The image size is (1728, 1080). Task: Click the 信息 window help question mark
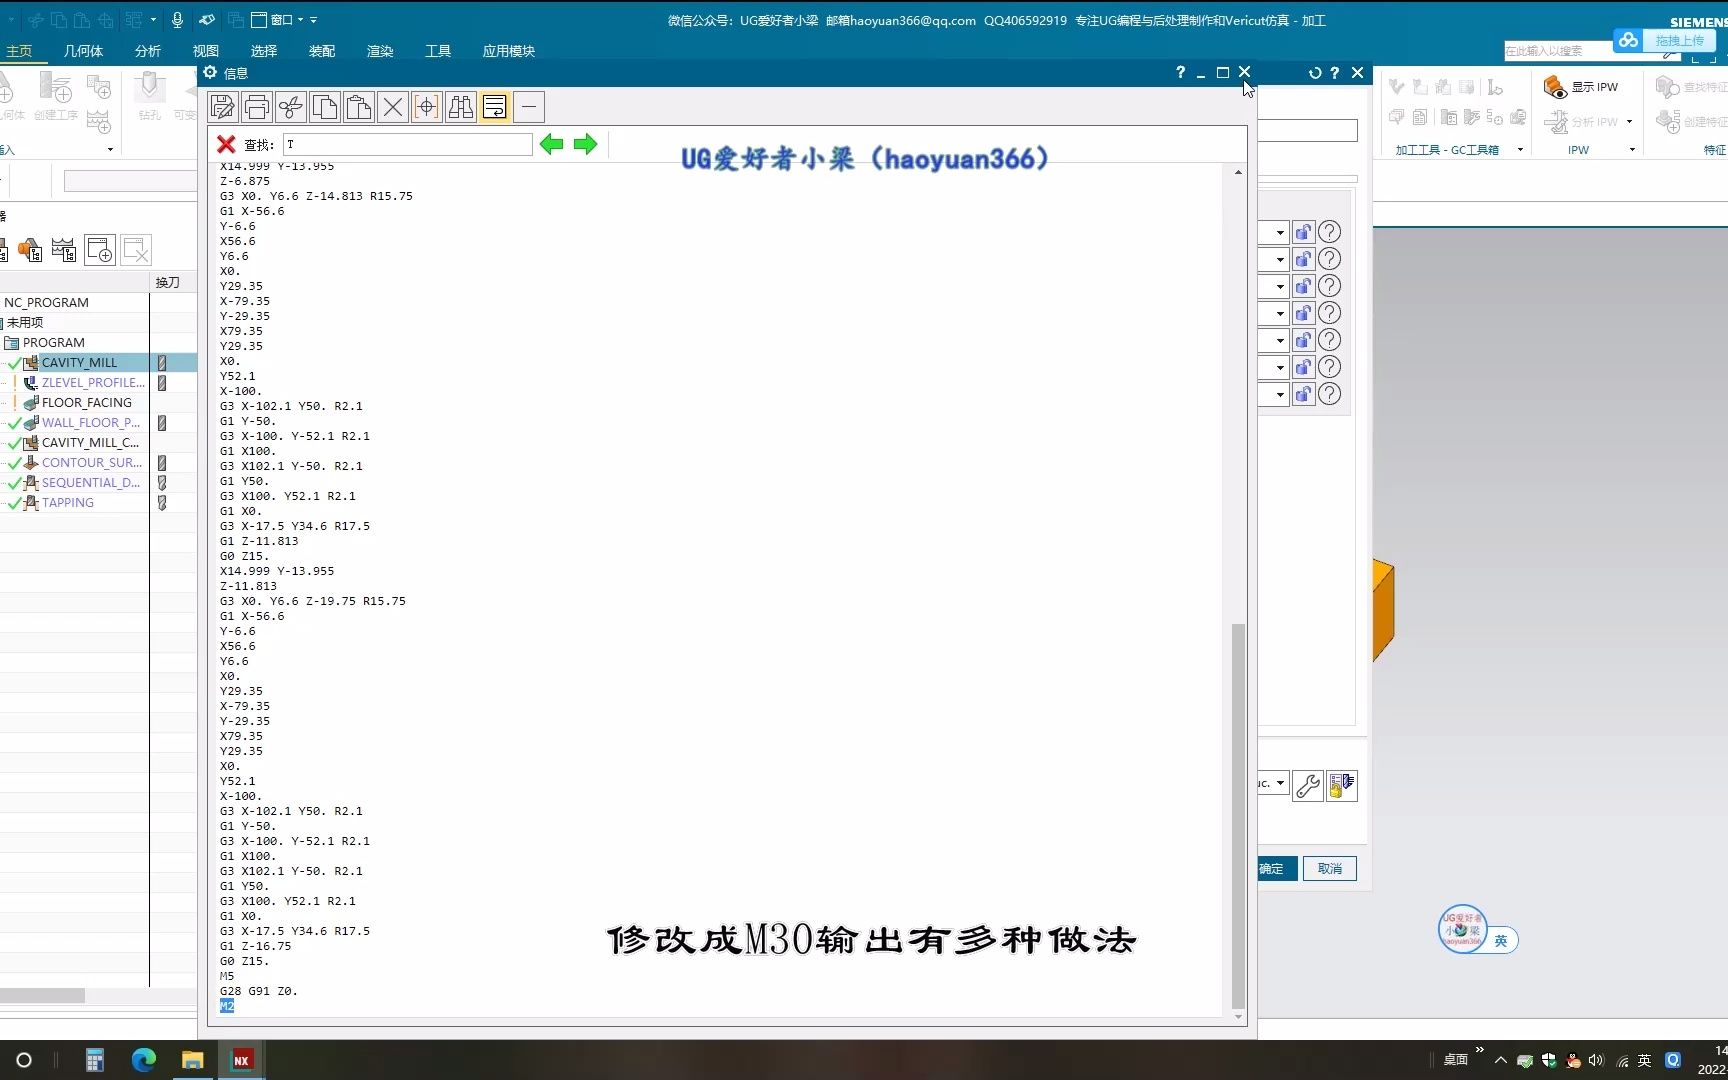(1180, 72)
